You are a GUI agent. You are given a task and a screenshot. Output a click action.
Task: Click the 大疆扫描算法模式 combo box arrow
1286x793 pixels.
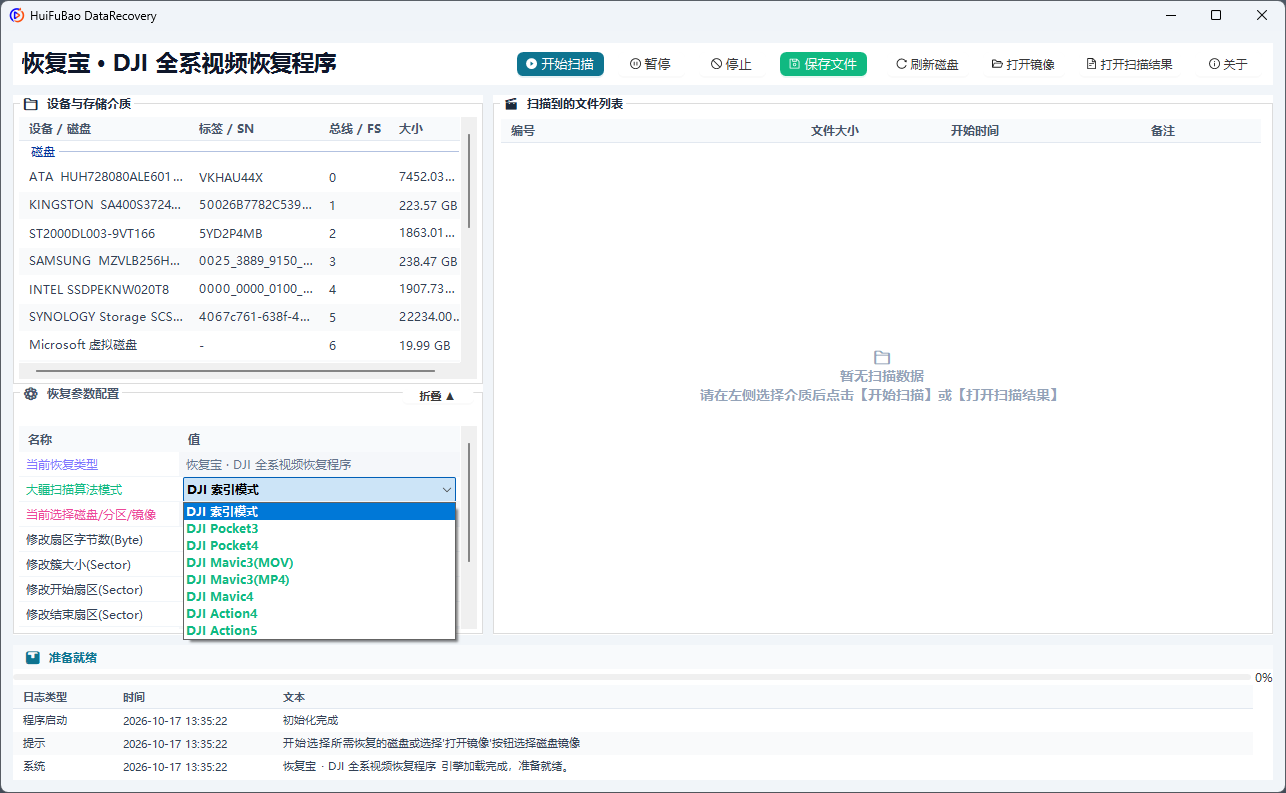coord(446,490)
